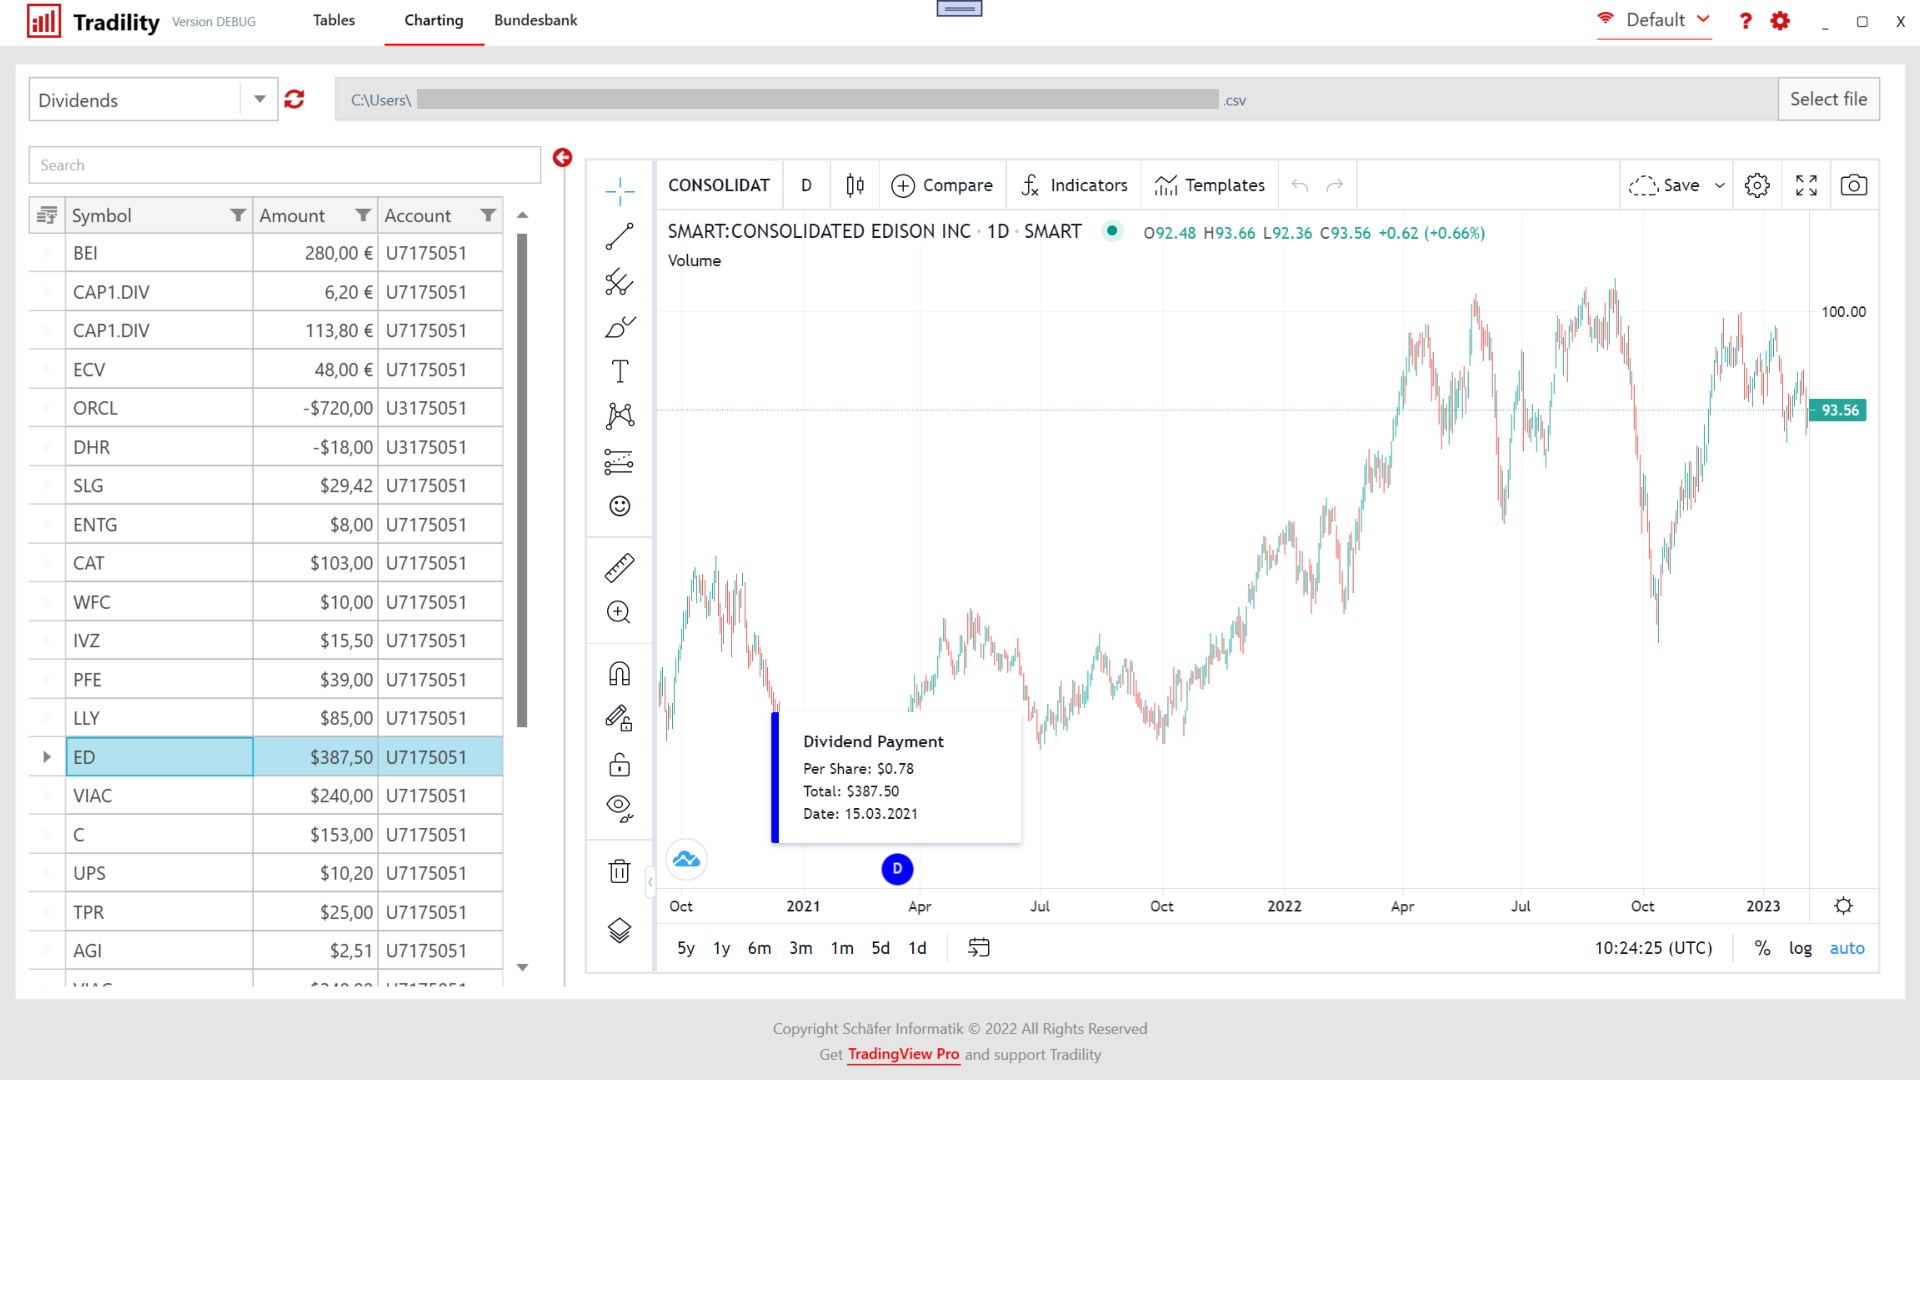Select the trend line drawing tool
This screenshot has height=1299, width=1920.
point(619,236)
